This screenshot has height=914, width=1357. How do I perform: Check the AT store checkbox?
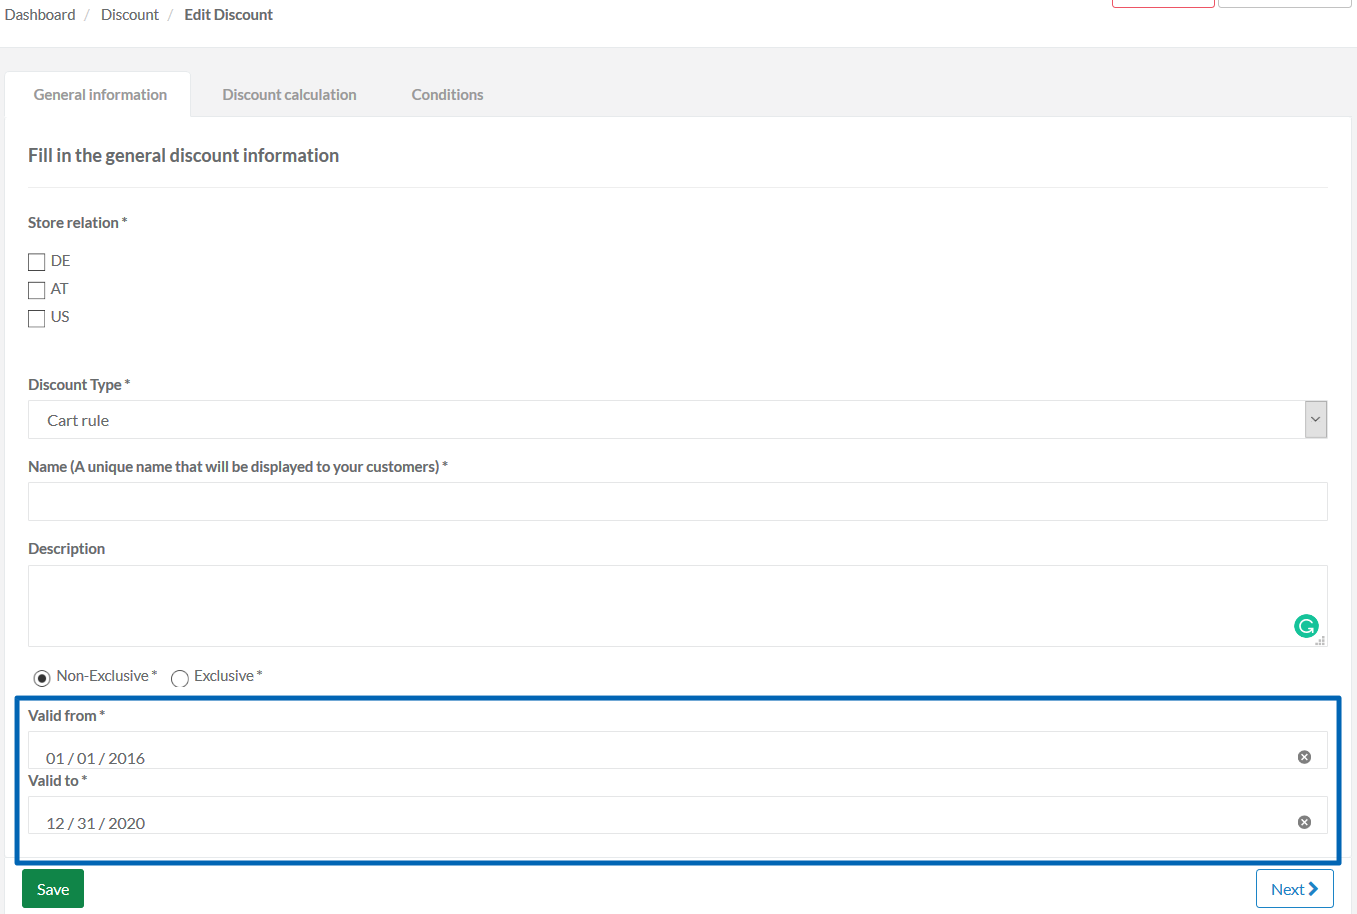[x=37, y=290]
